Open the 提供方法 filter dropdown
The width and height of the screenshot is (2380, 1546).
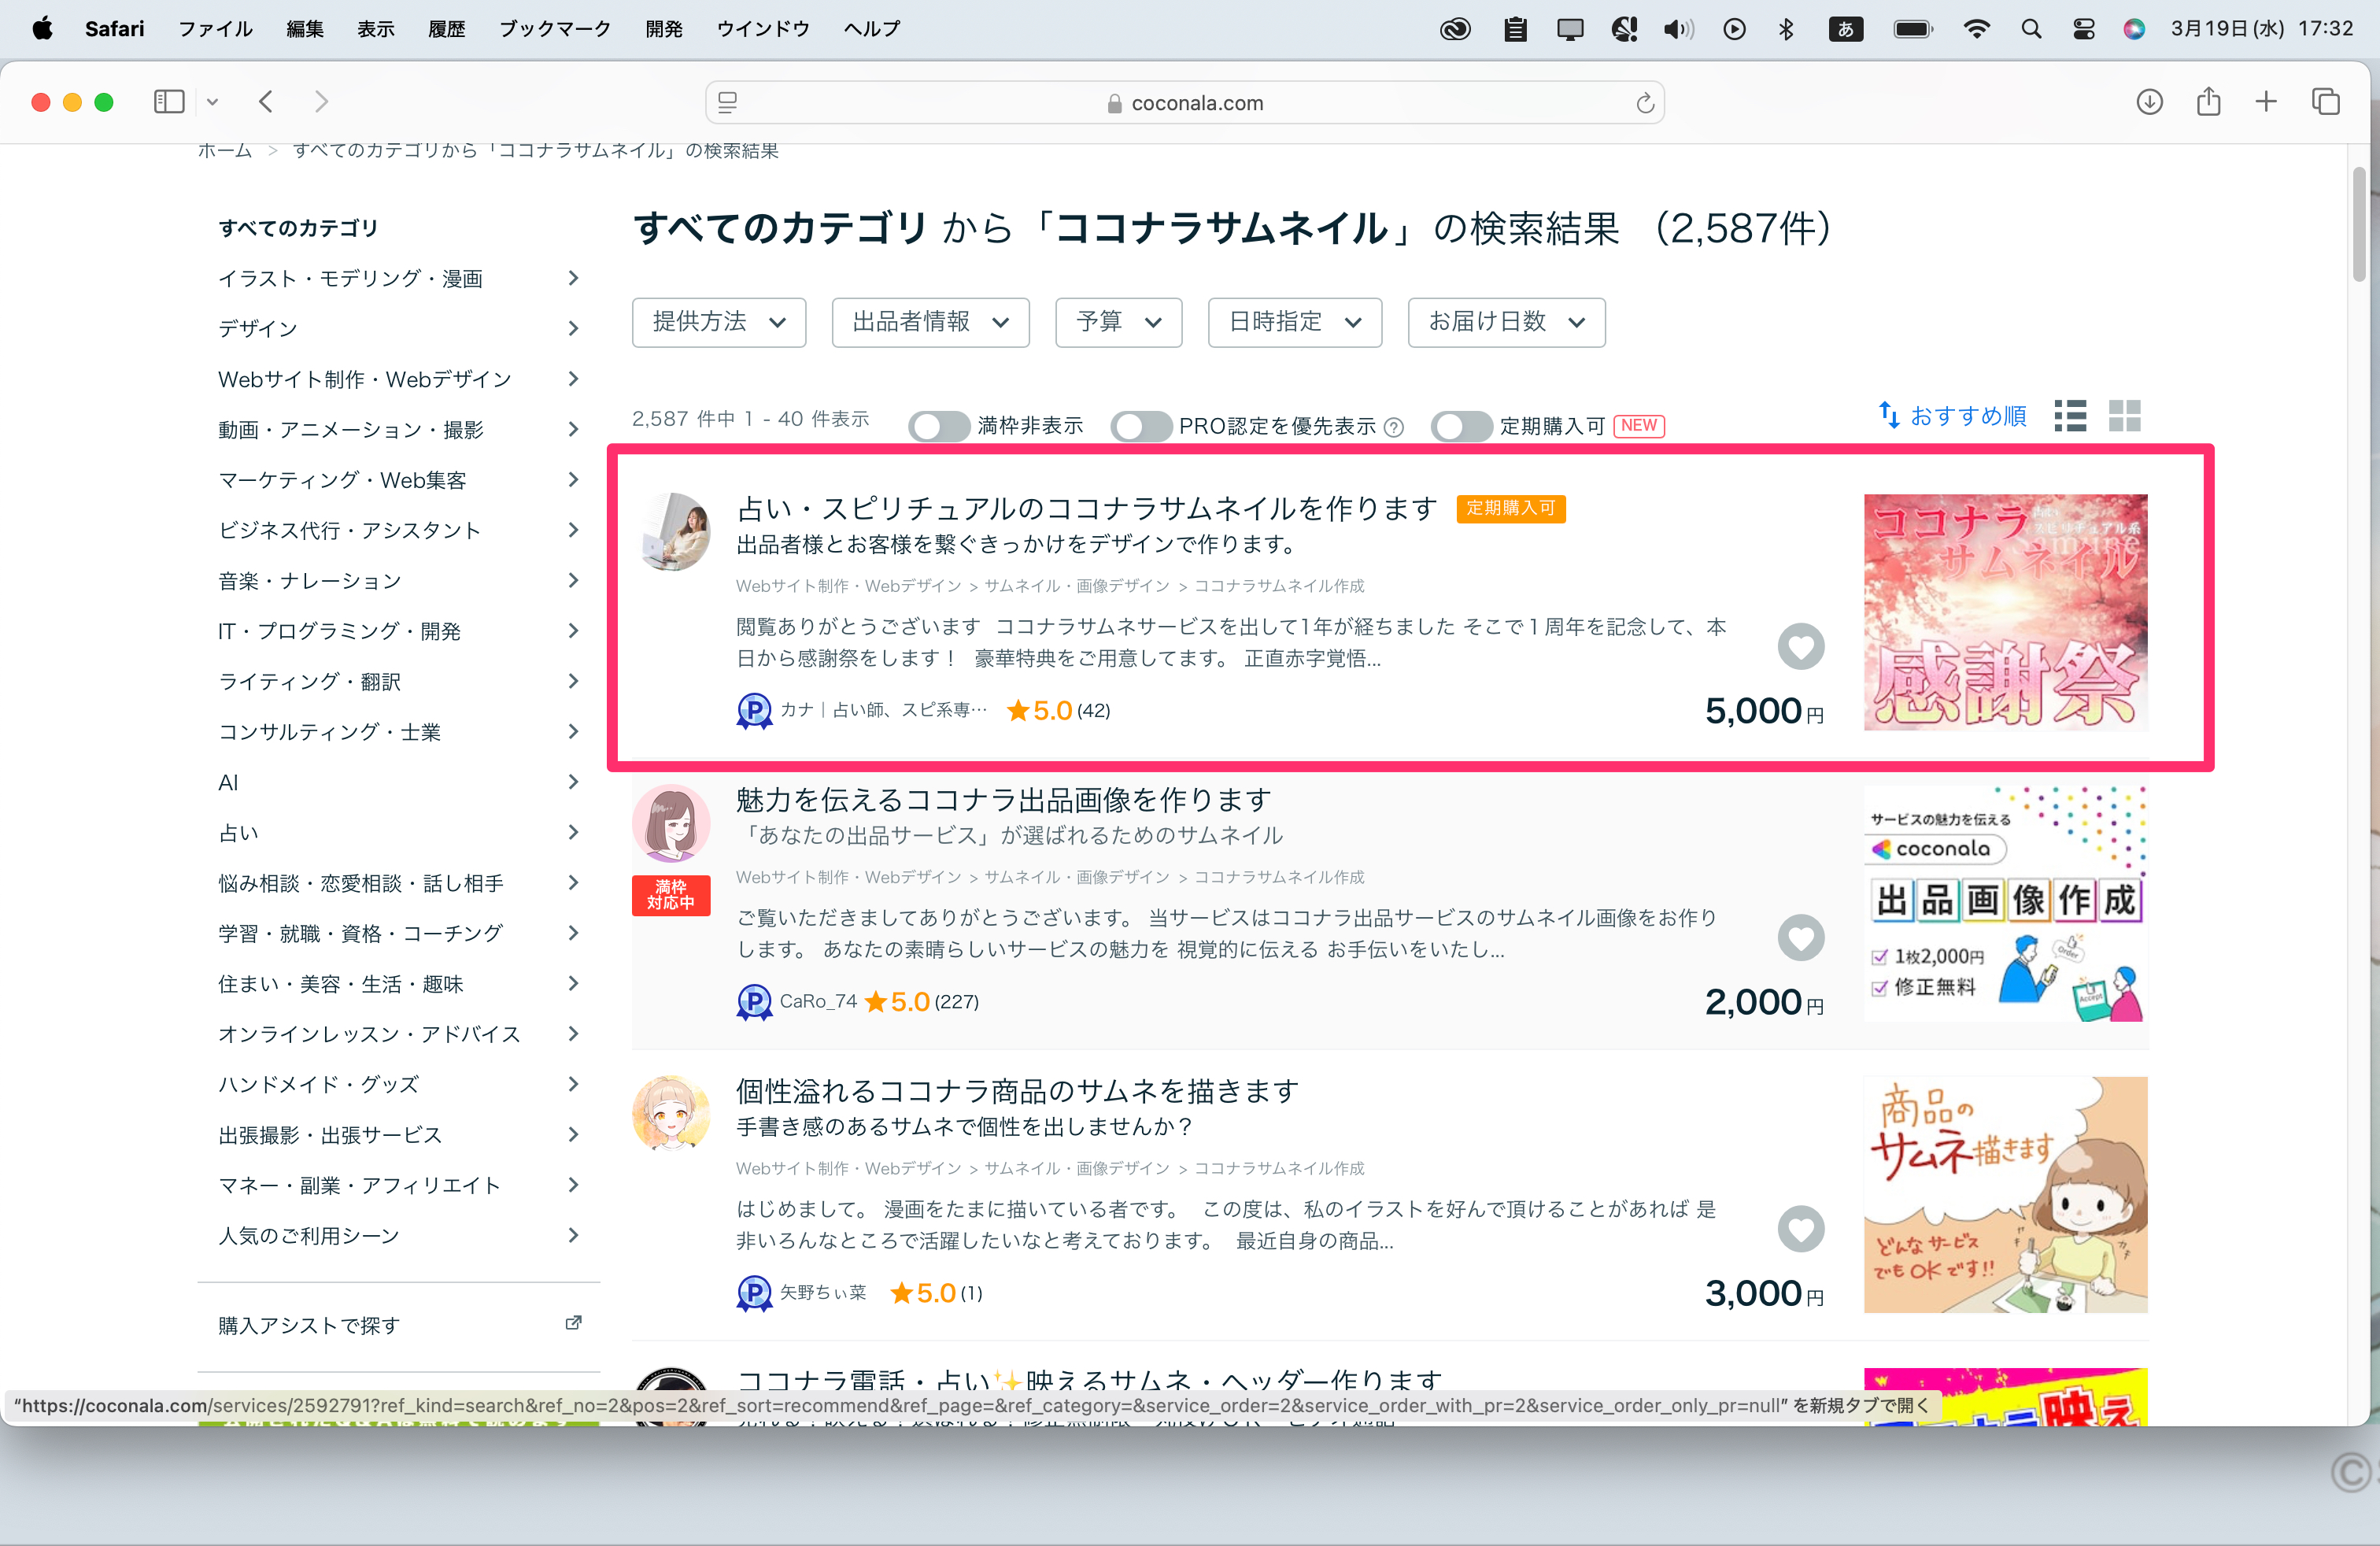719,322
